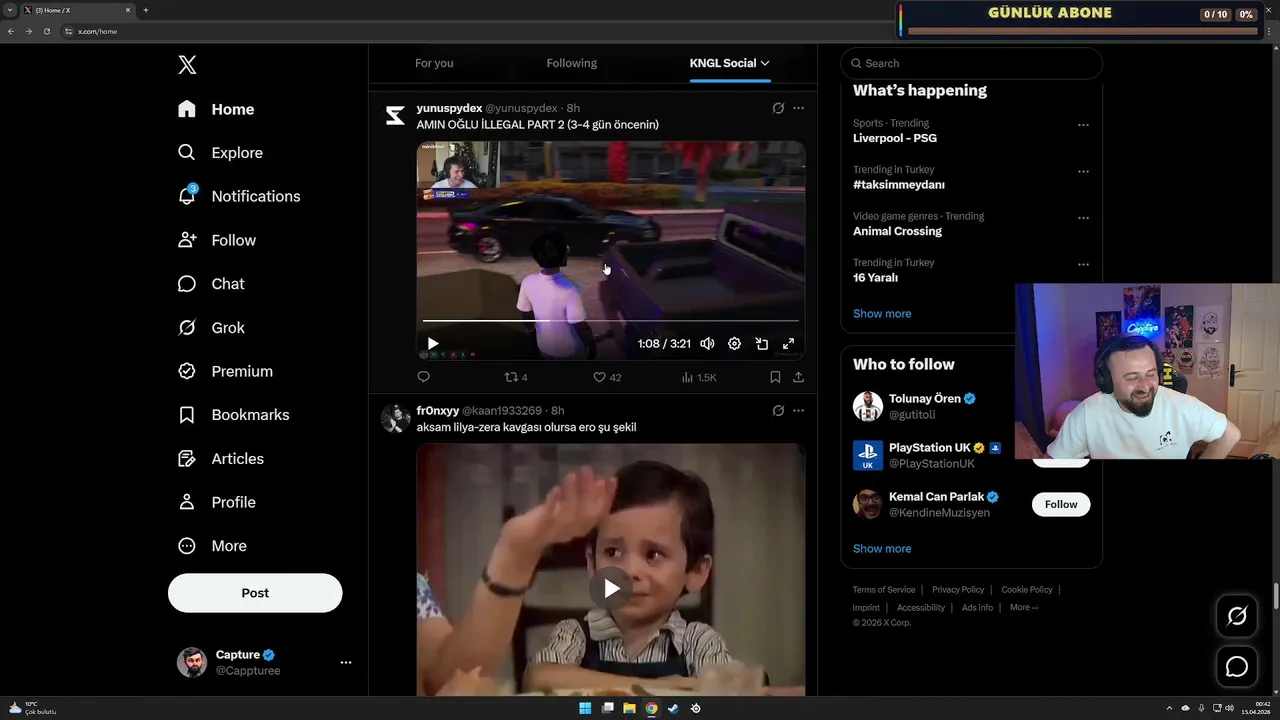The width and height of the screenshot is (1280, 720).
Task: Open floating chat messages button
Action: pos(1237,667)
